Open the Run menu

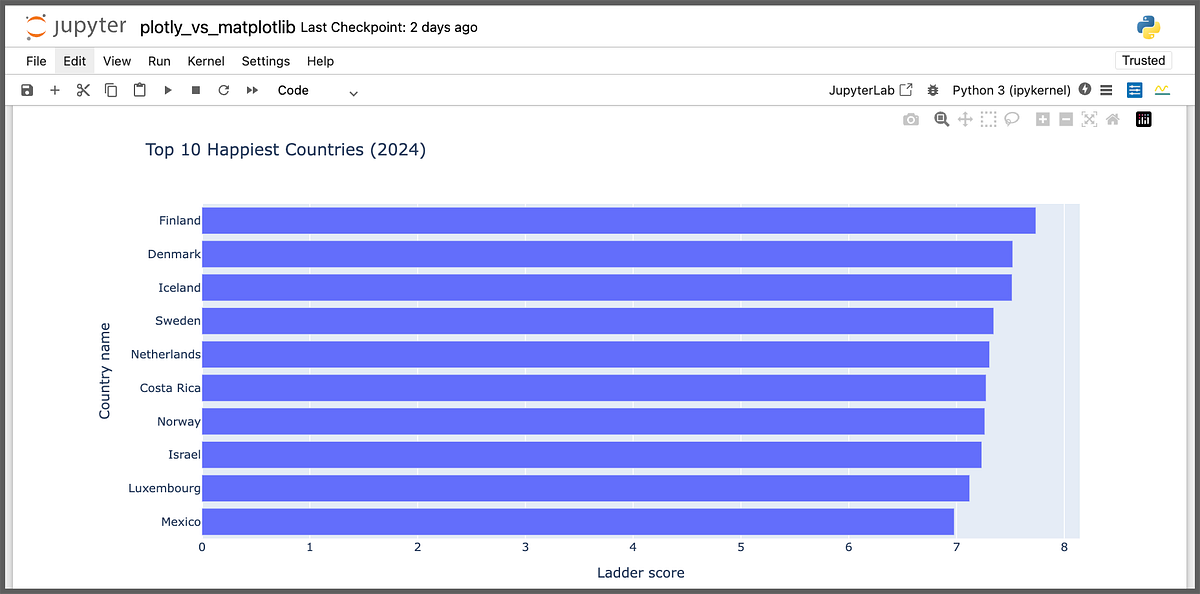(x=159, y=61)
